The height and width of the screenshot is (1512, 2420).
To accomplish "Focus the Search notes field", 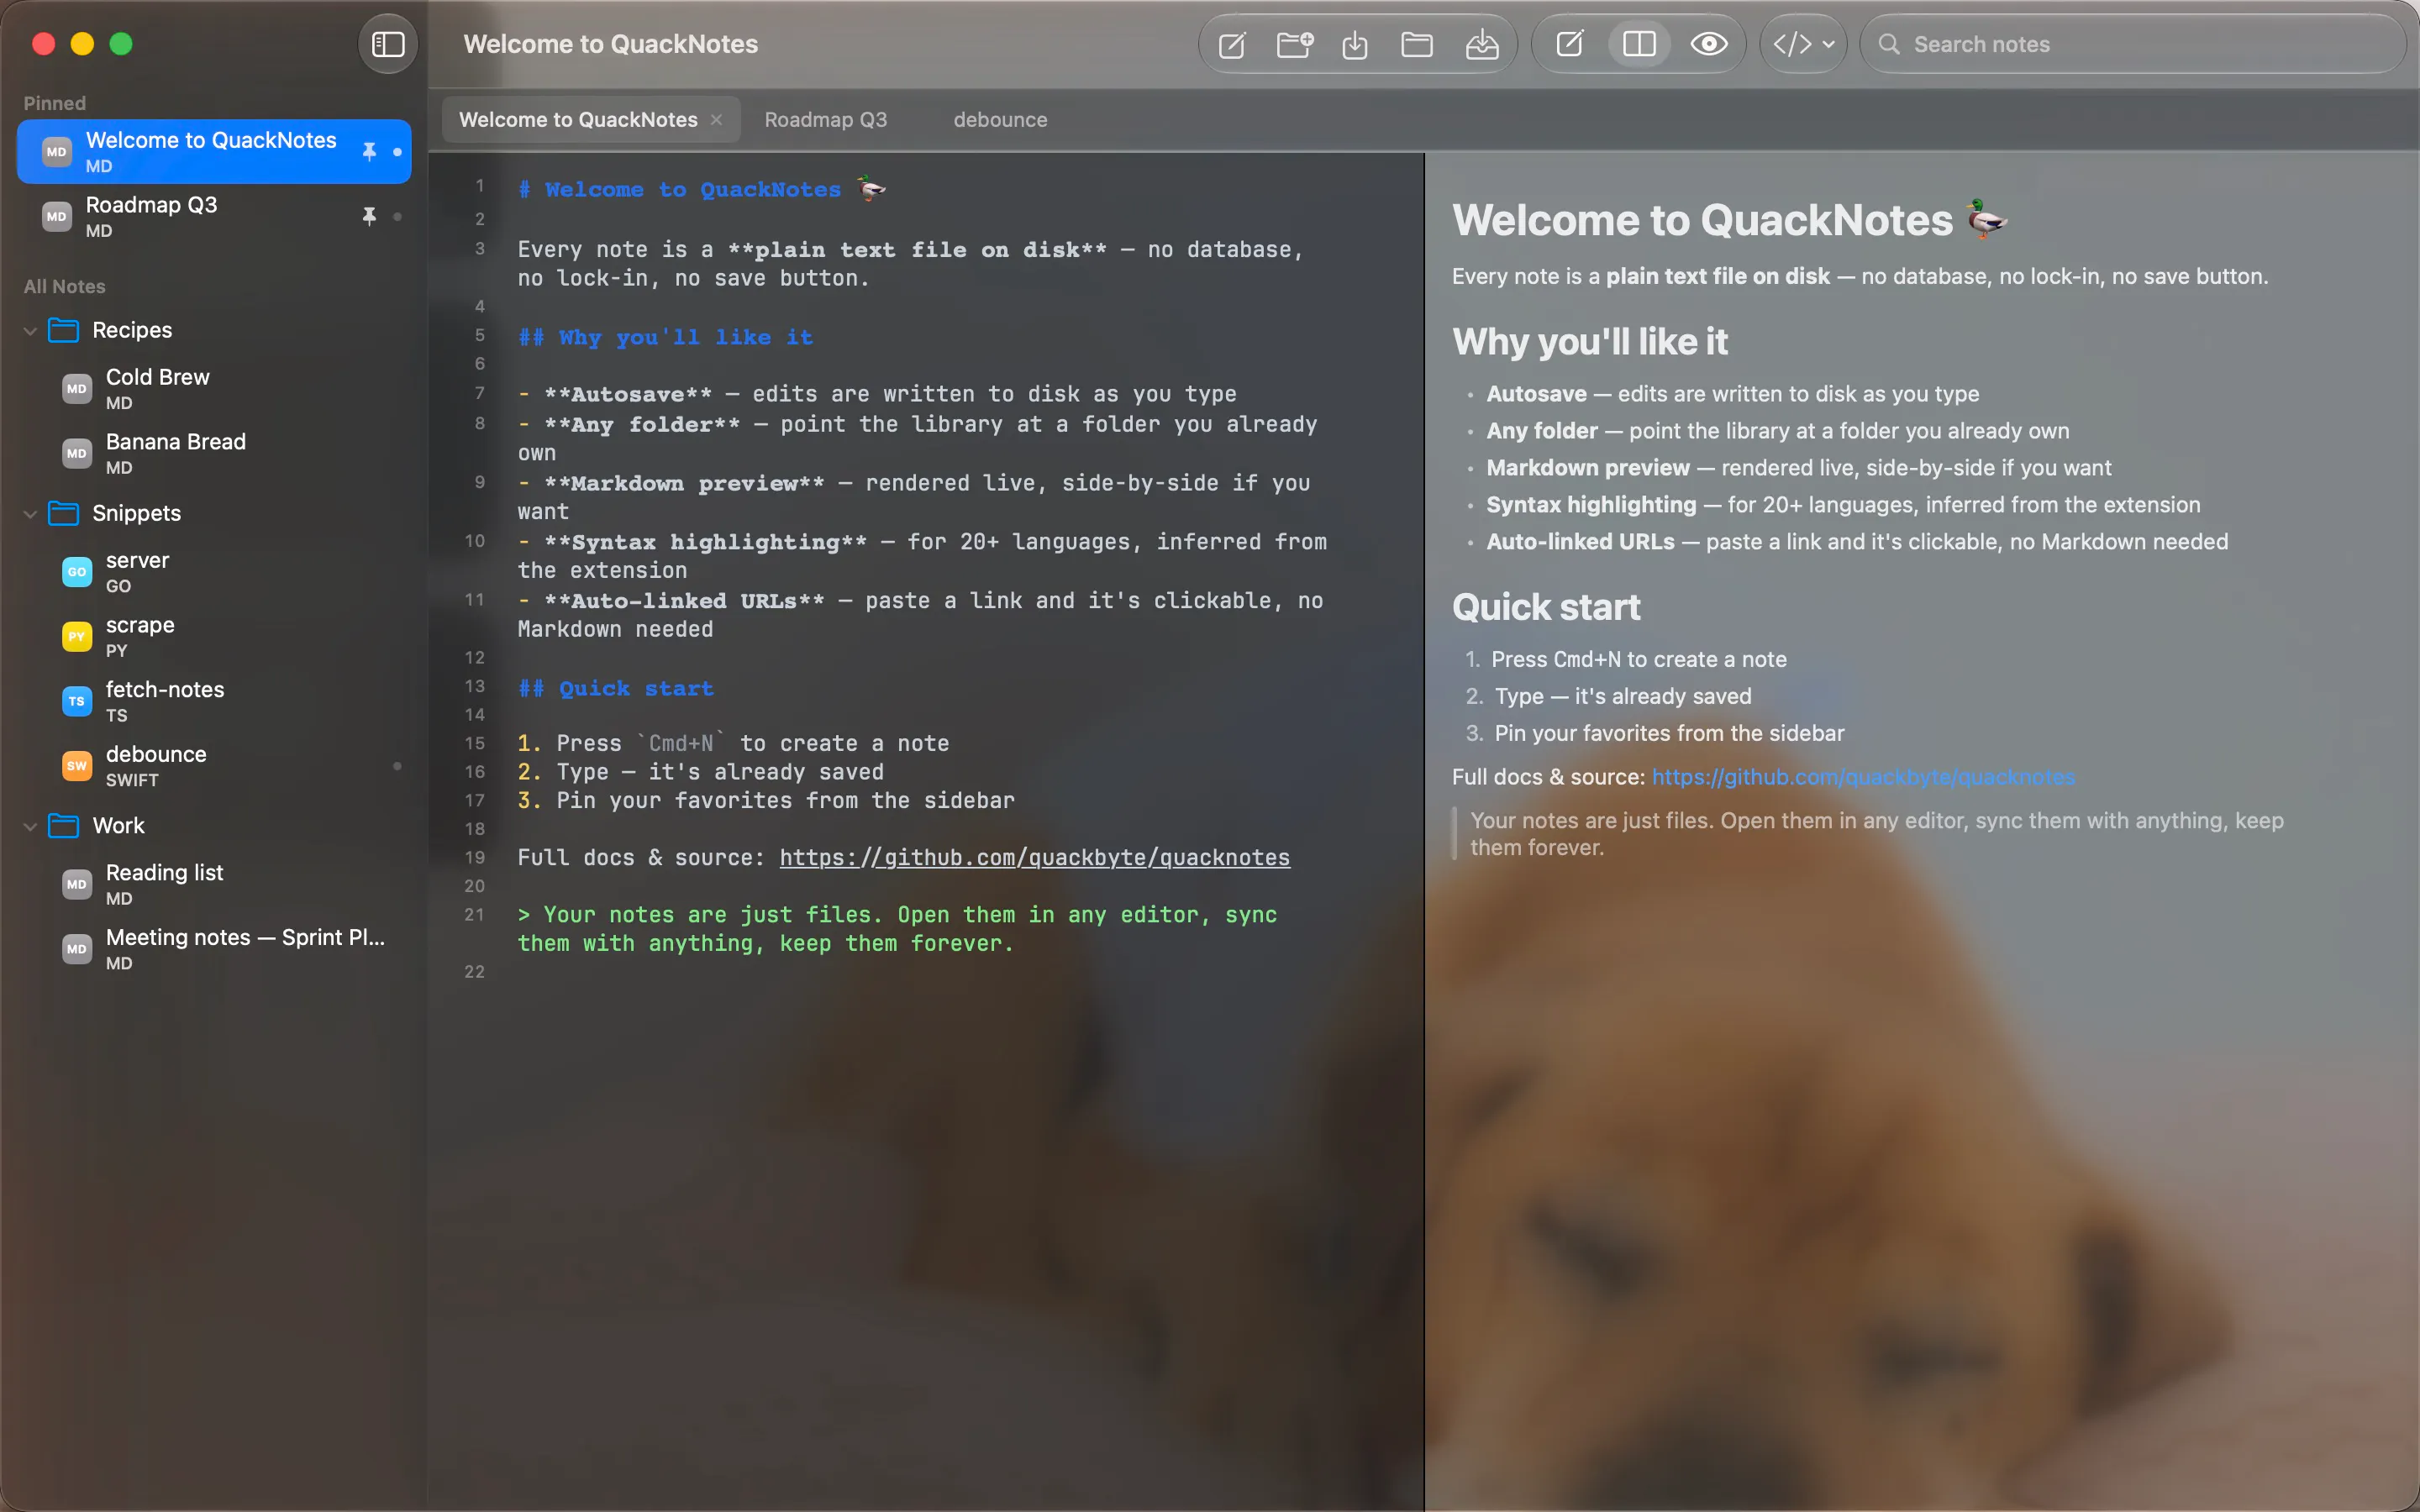I will click(x=2132, y=44).
